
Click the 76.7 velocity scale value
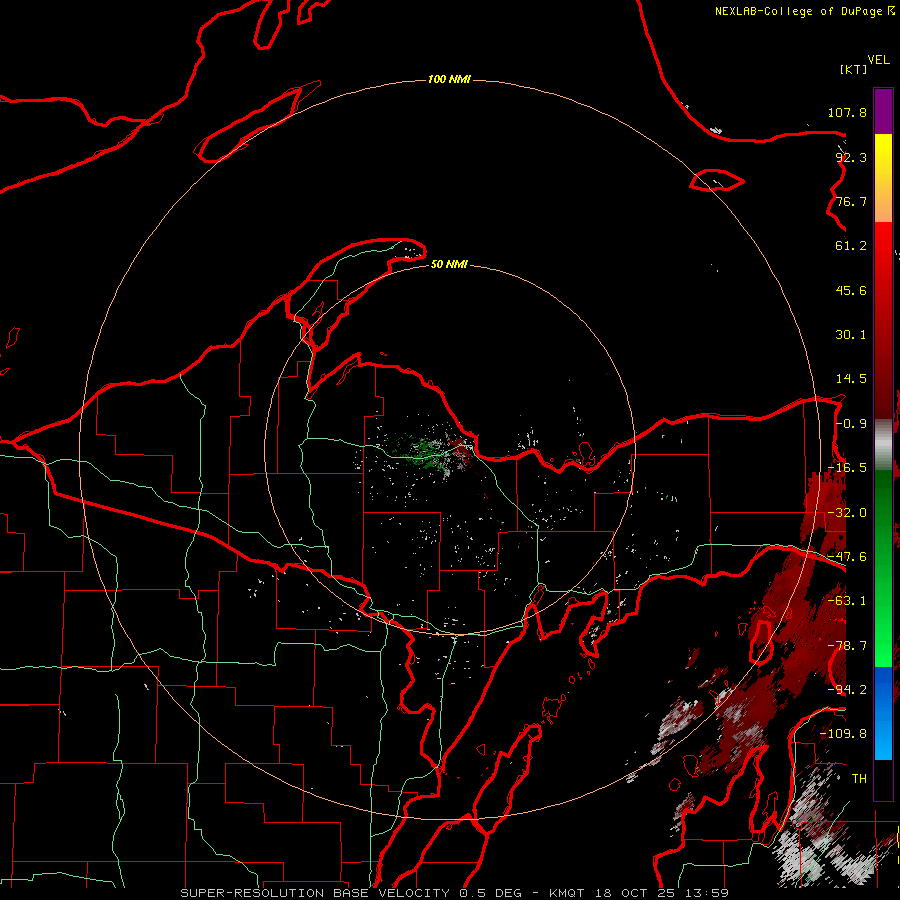point(851,201)
